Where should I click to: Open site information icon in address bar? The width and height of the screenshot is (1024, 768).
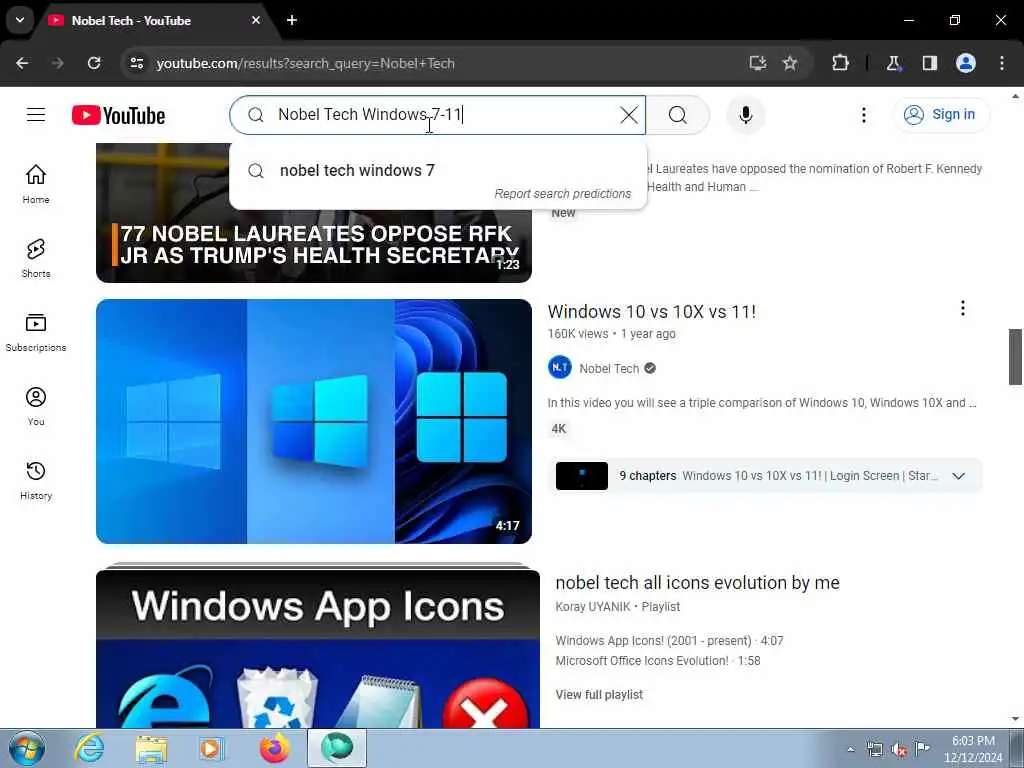pos(136,63)
